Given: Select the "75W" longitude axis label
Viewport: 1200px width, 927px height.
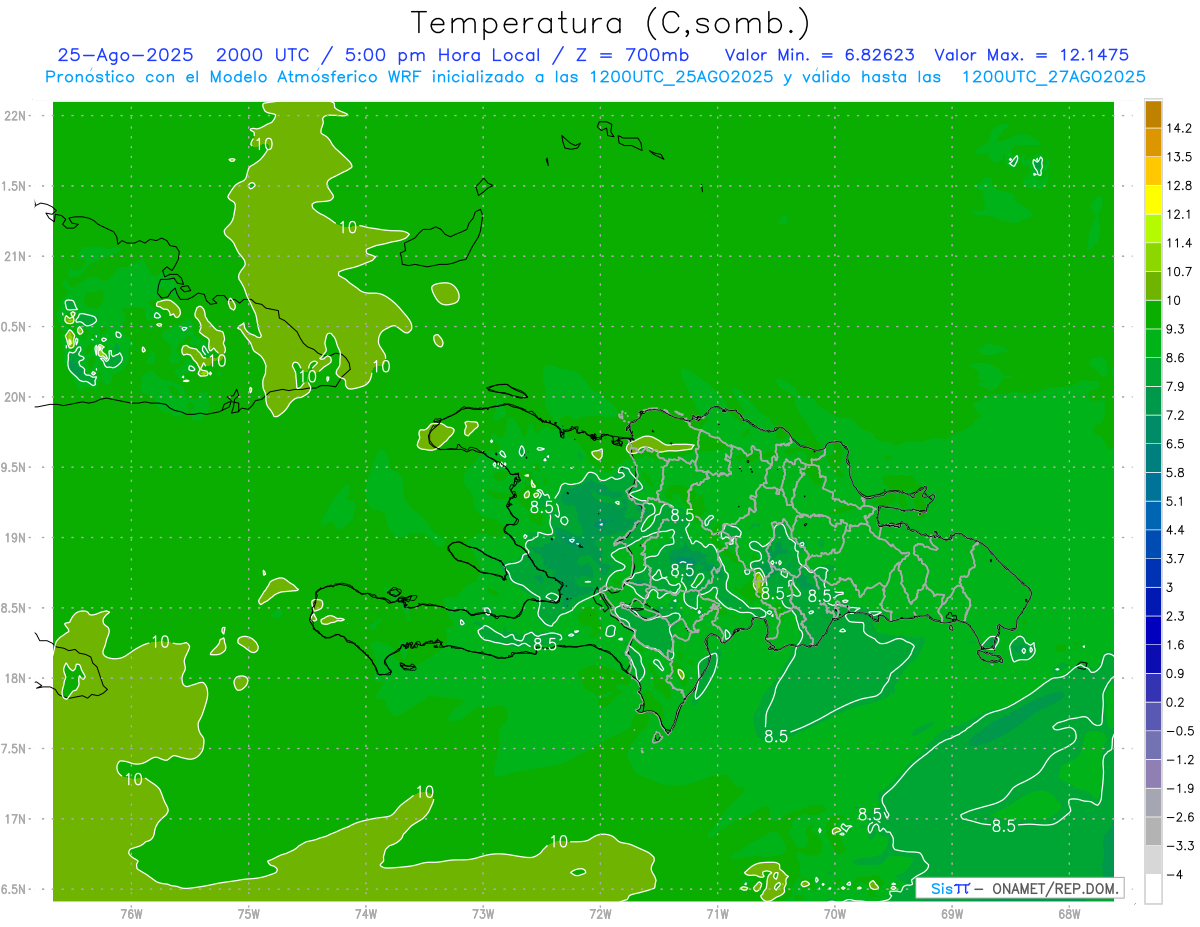Looking at the screenshot, I should (249, 913).
